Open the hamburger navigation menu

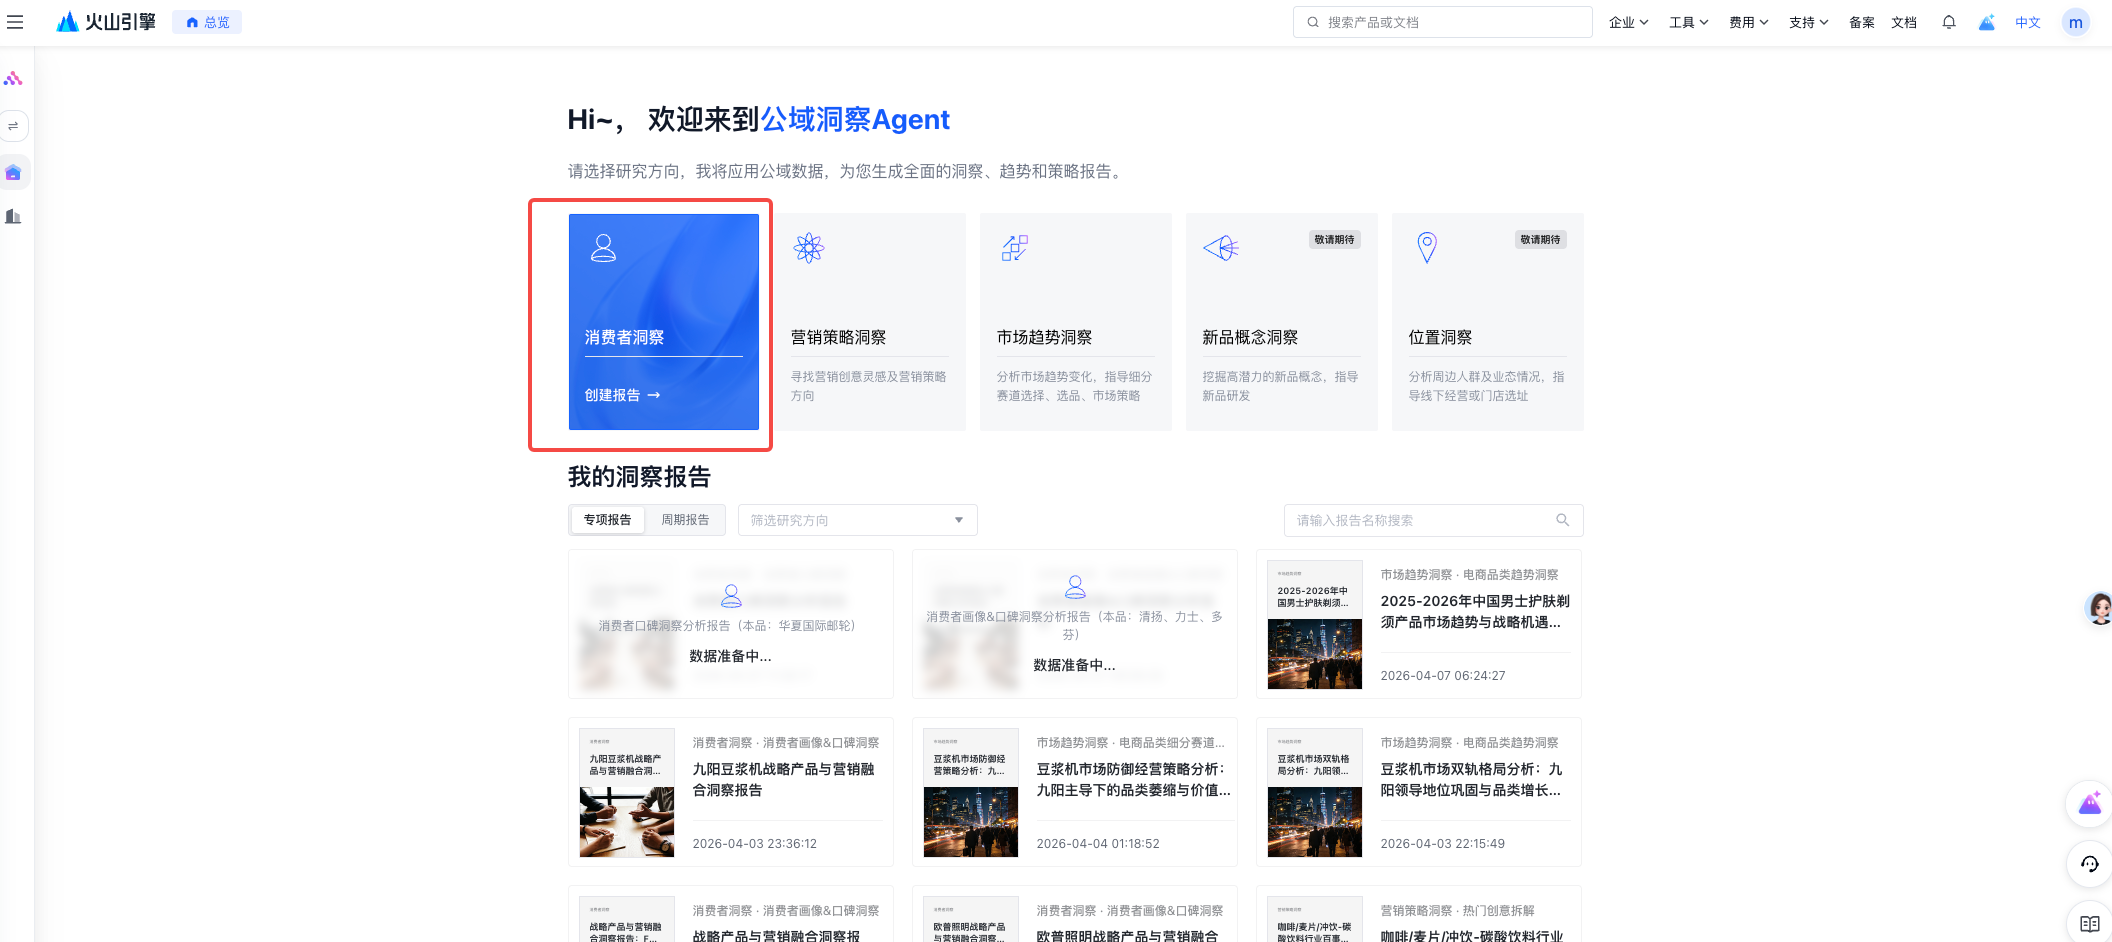point(15,22)
